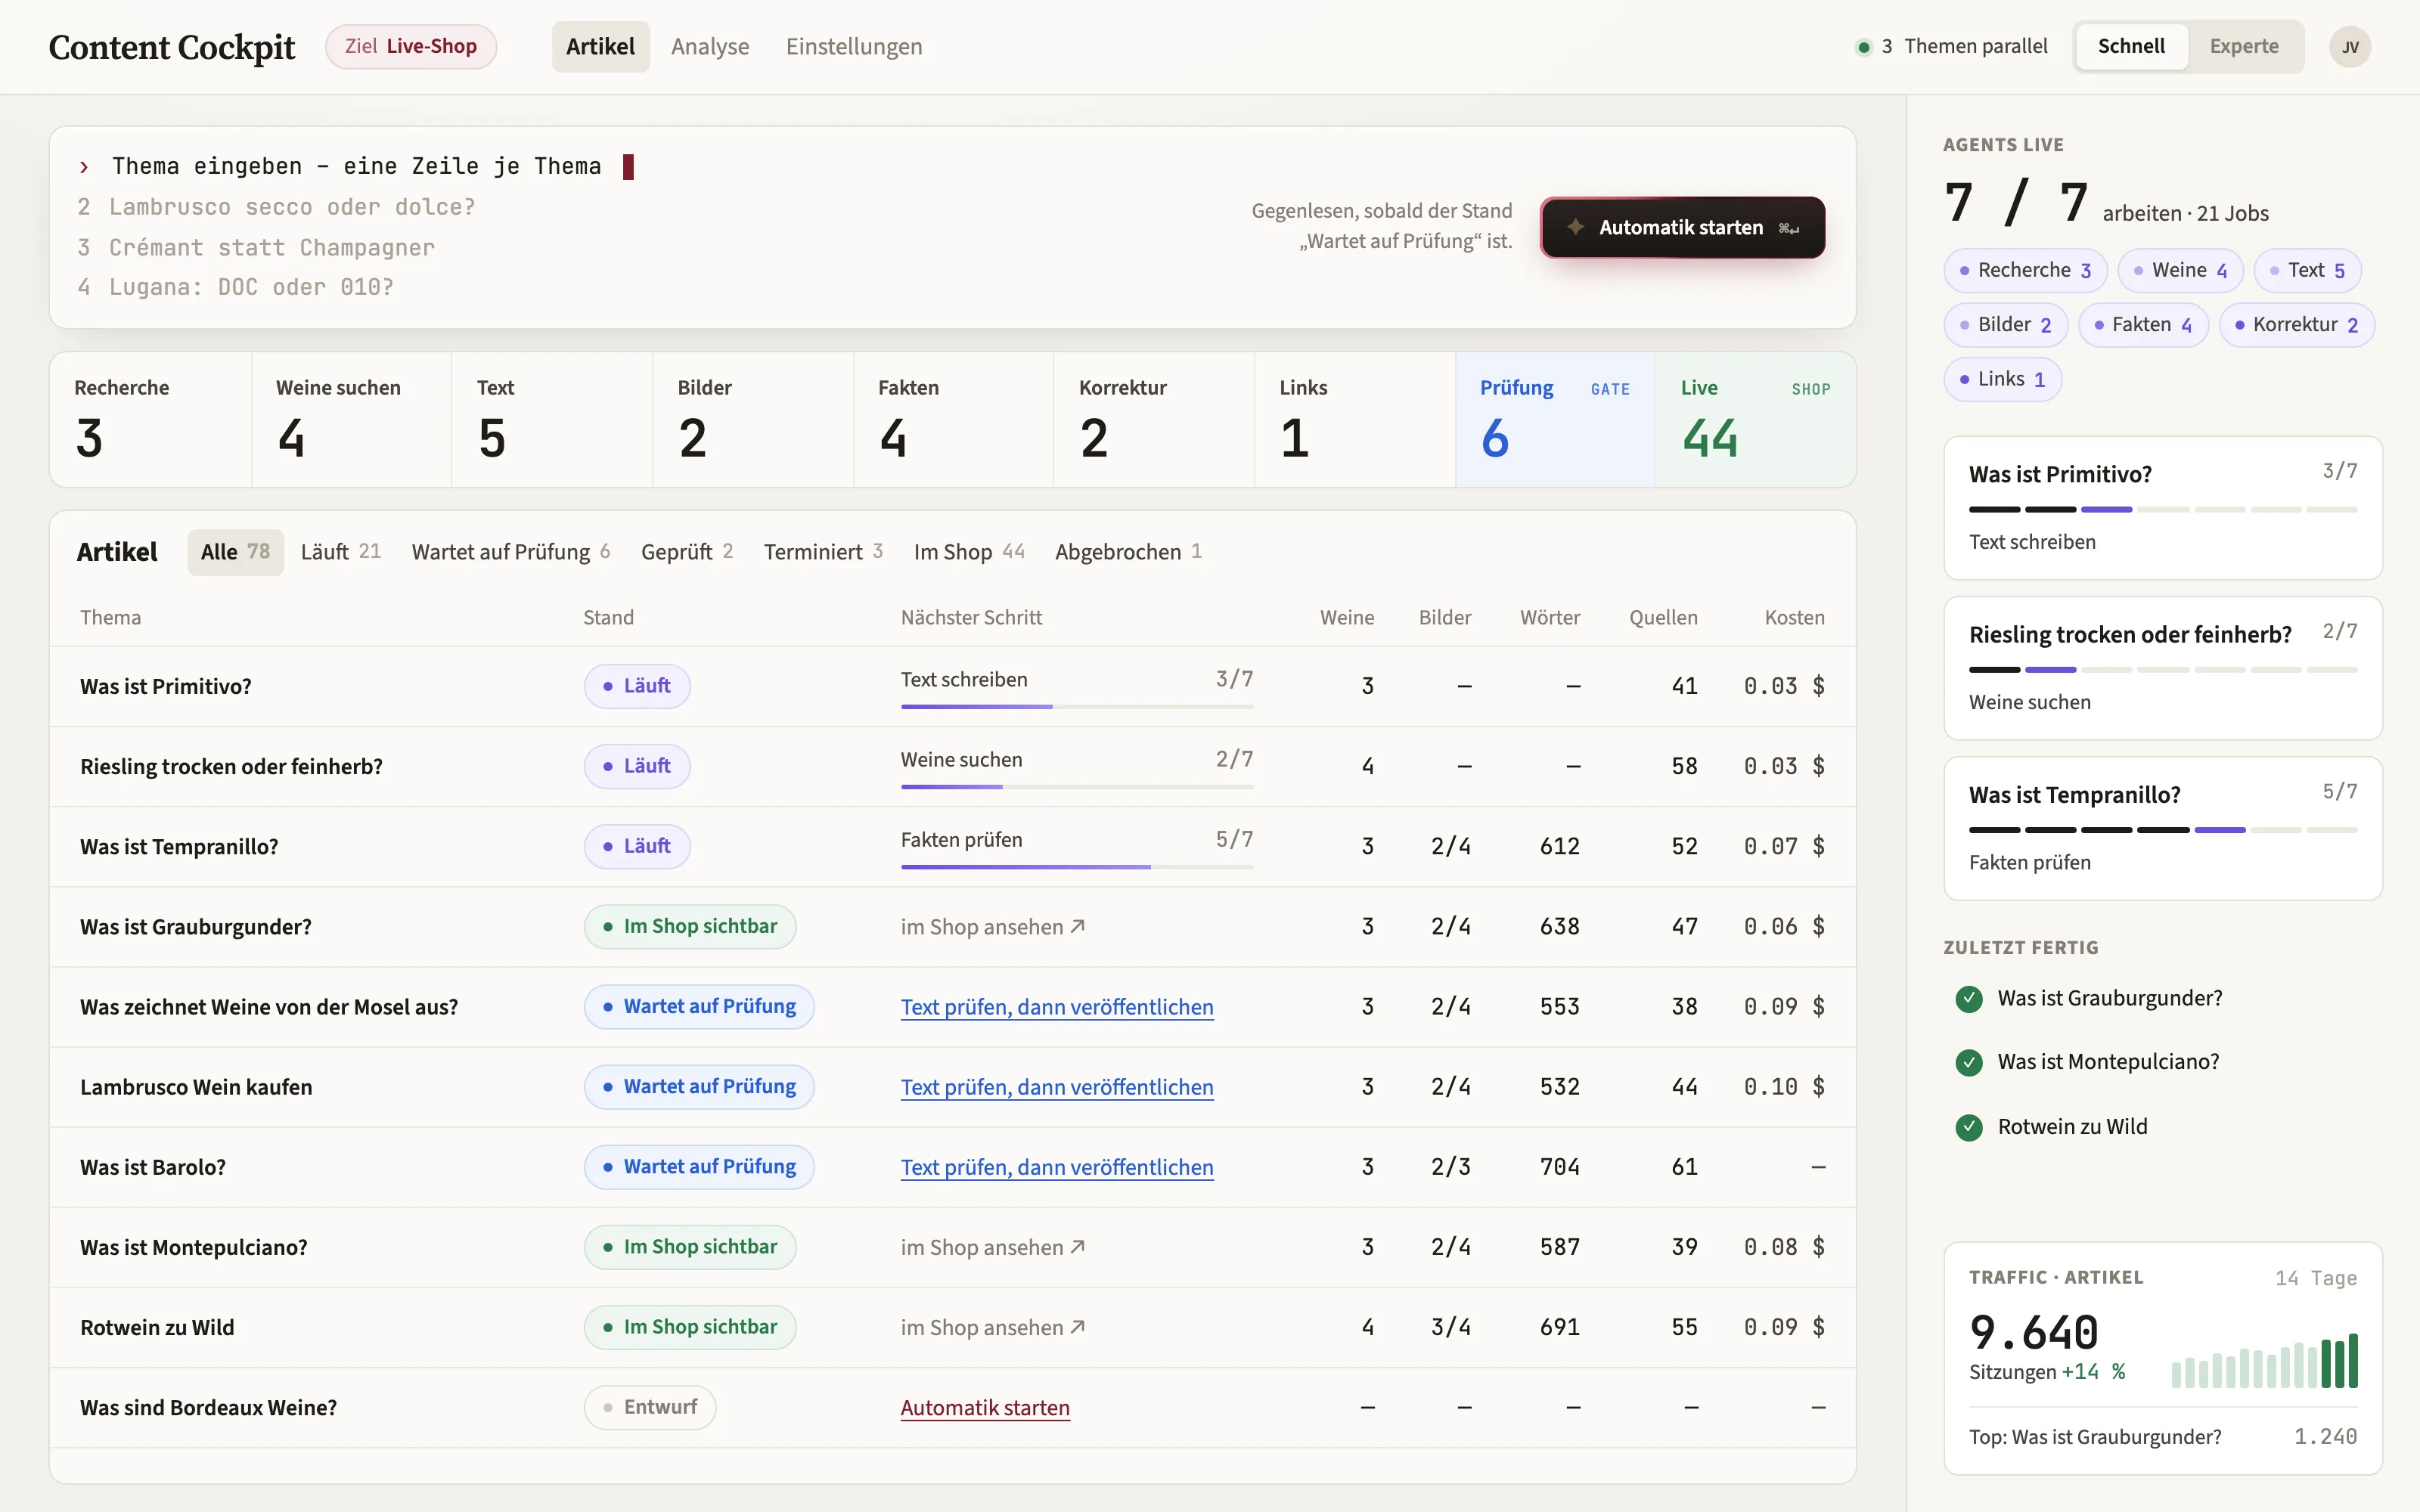Select the Bilder stage card
Screen dimensions: 2420x1512
point(753,420)
